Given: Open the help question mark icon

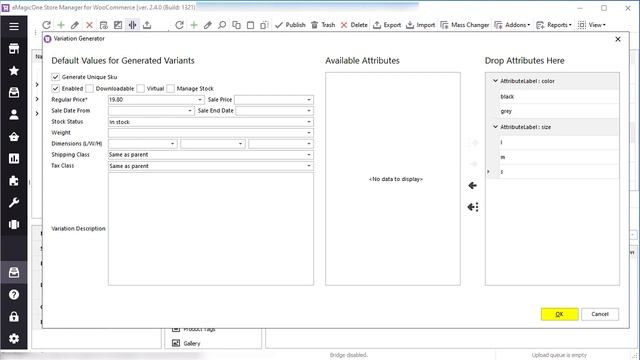Looking at the screenshot, I should tap(14, 295).
